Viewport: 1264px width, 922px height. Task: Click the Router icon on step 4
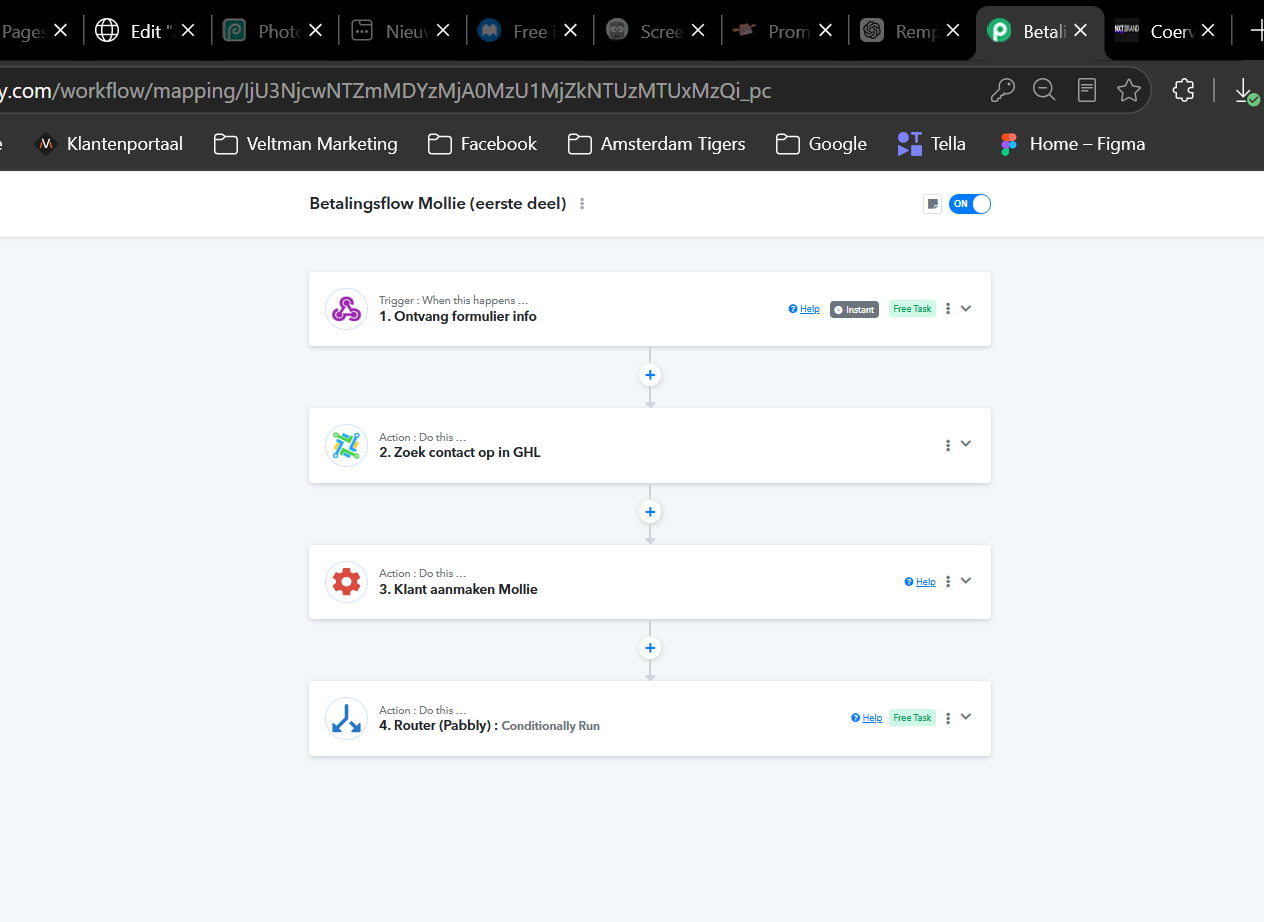(346, 718)
